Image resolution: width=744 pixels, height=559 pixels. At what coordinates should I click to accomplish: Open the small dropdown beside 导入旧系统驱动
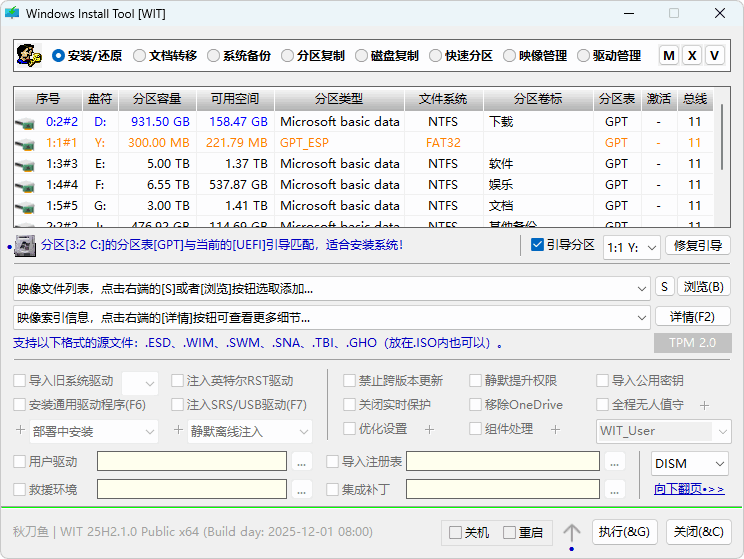tap(140, 382)
